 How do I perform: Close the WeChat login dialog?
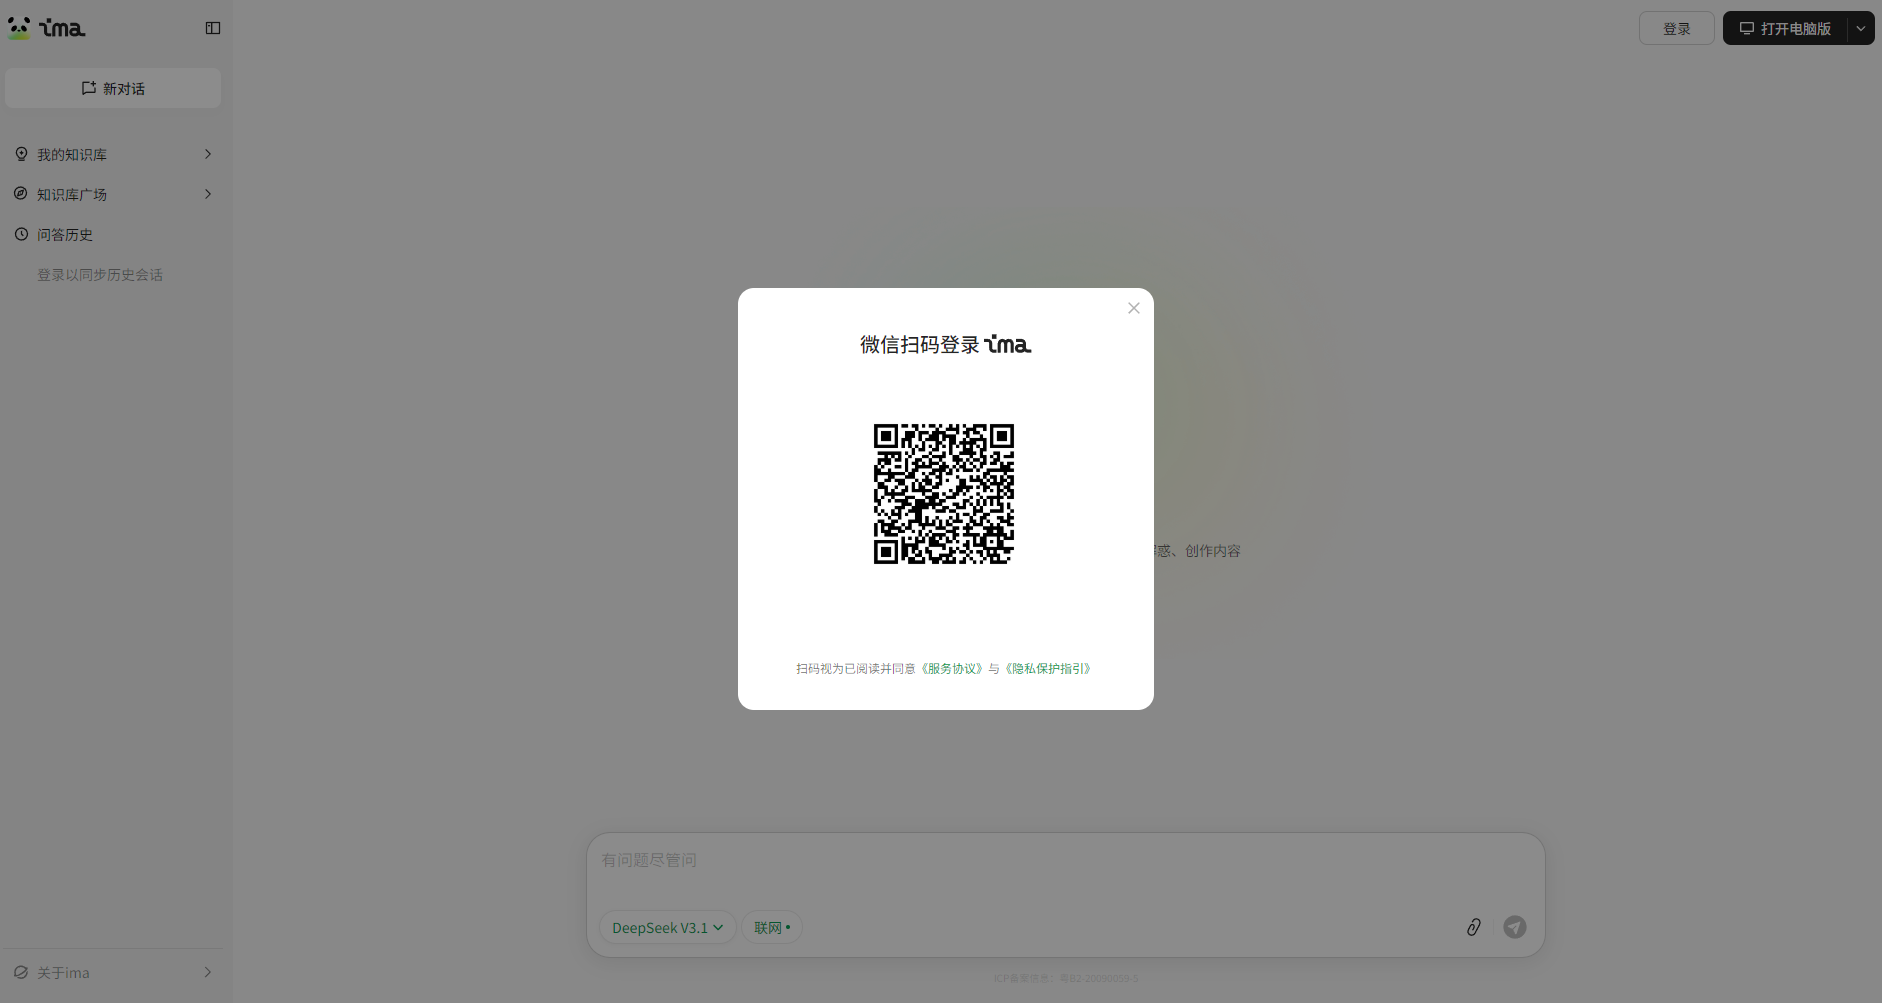[x=1133, y=308]
